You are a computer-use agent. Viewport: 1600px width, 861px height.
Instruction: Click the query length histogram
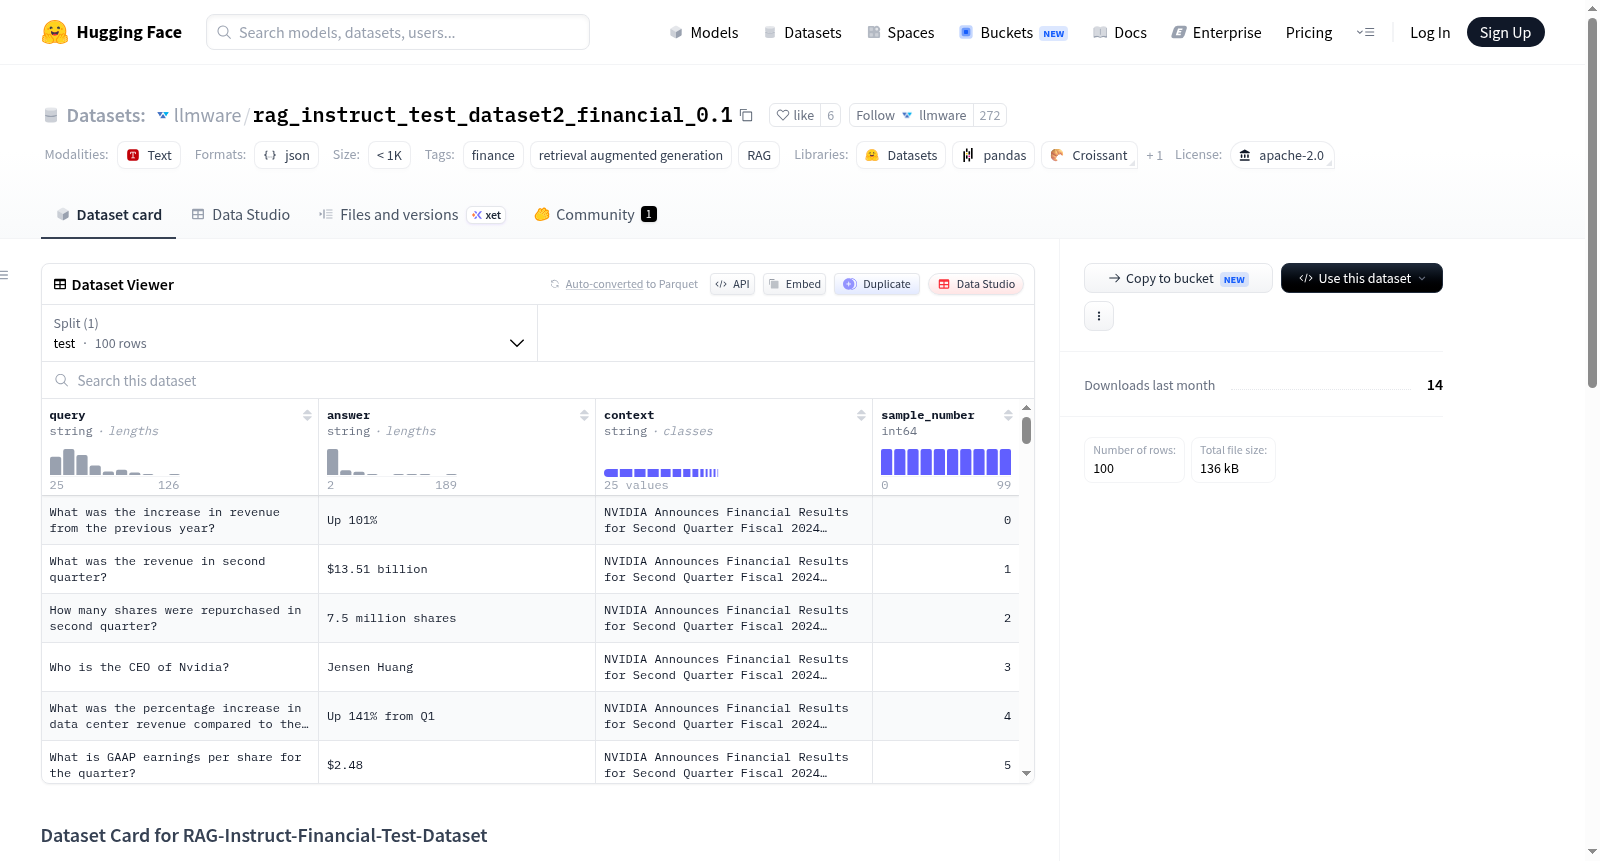click(x=115, y=461)
